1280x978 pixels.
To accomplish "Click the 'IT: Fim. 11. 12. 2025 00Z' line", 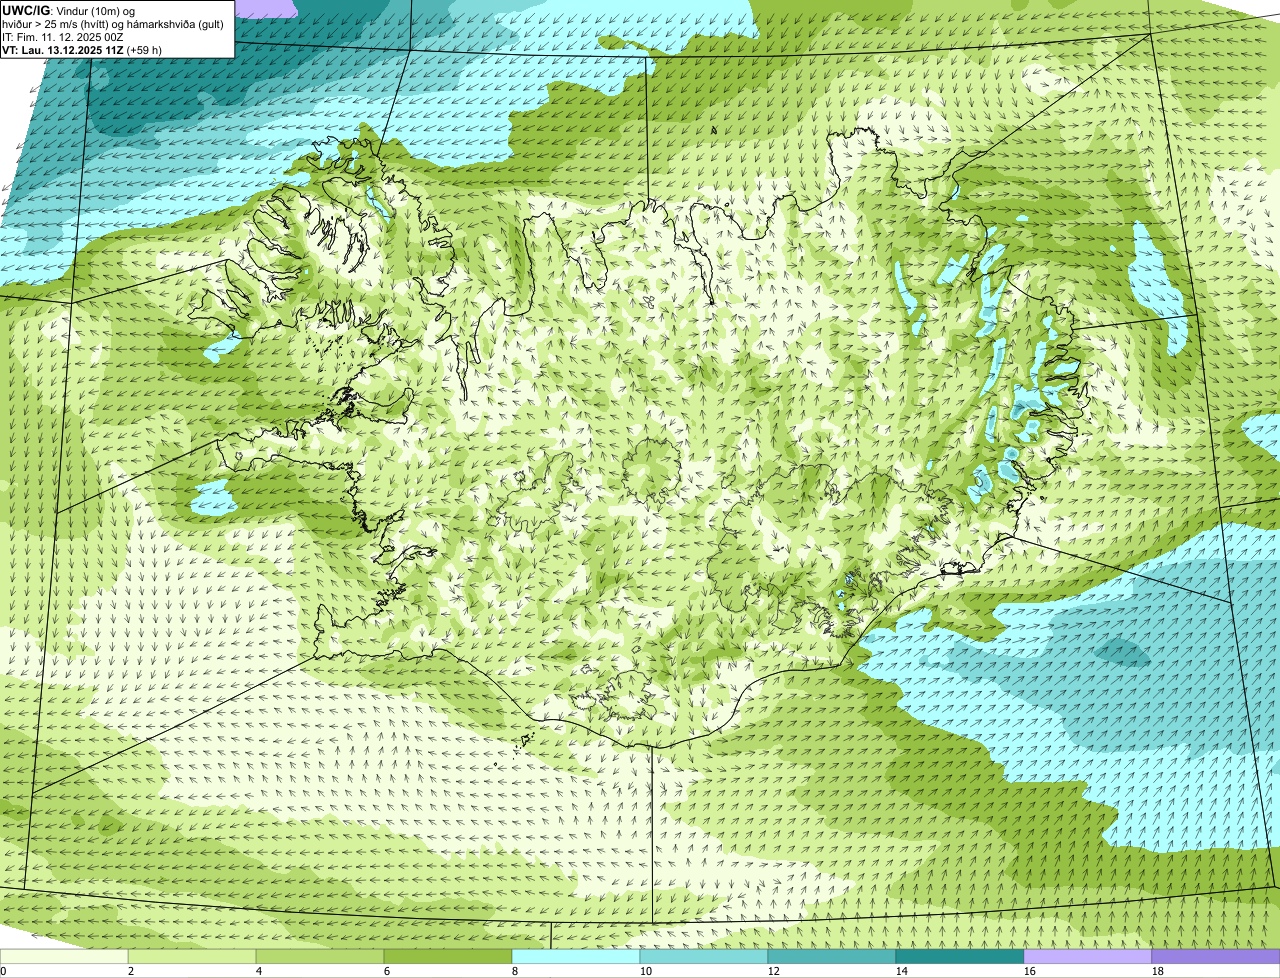I will coord(63,37).
